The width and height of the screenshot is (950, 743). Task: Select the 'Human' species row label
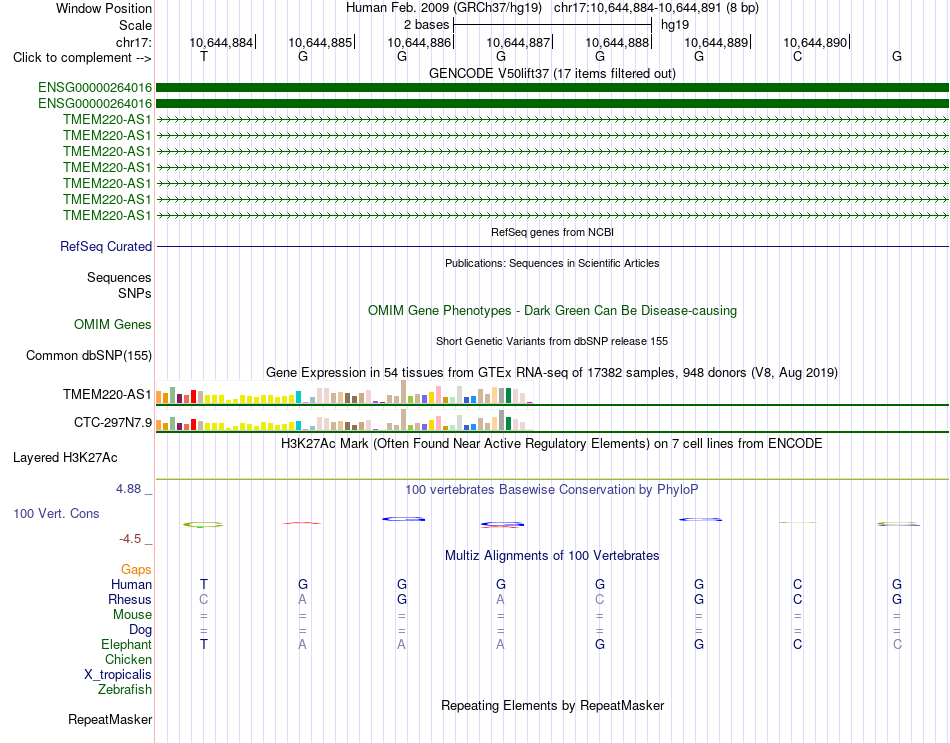click(131, 584)
